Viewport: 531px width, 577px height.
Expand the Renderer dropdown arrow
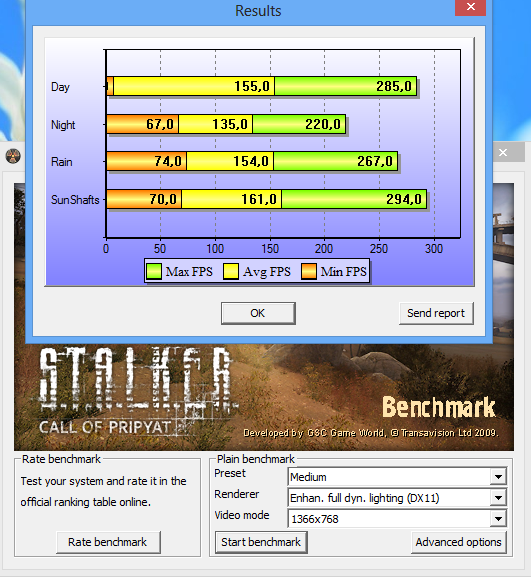498,498
